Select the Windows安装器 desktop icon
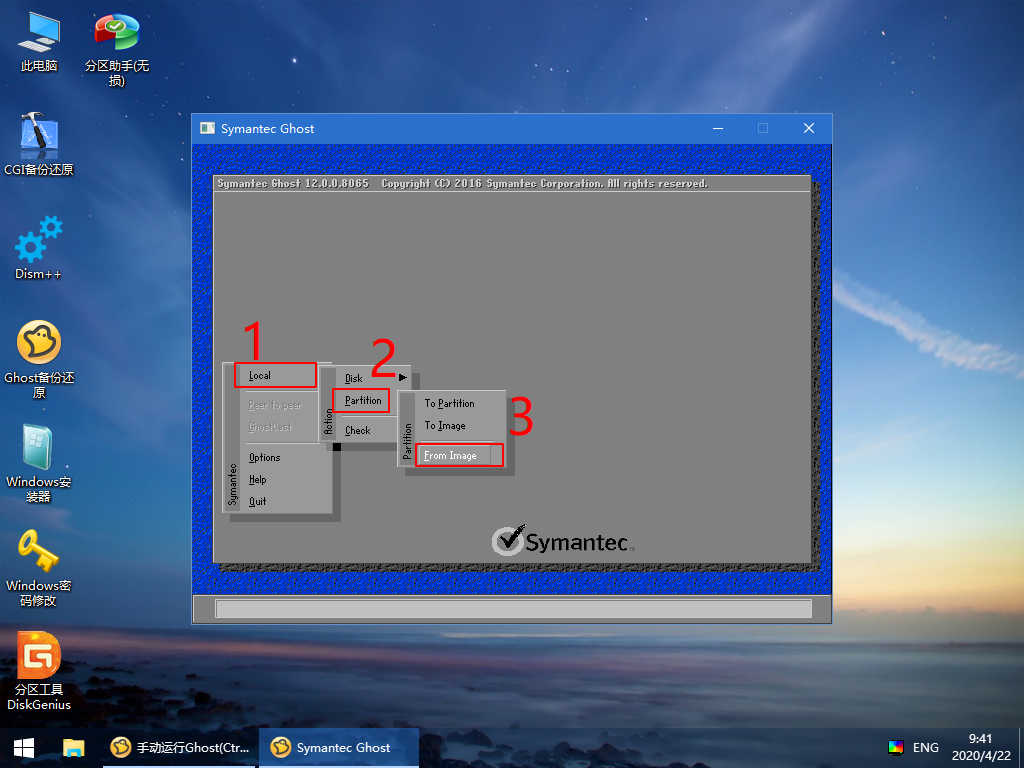This screenshot has height=768, width=1024. (39, 464)
